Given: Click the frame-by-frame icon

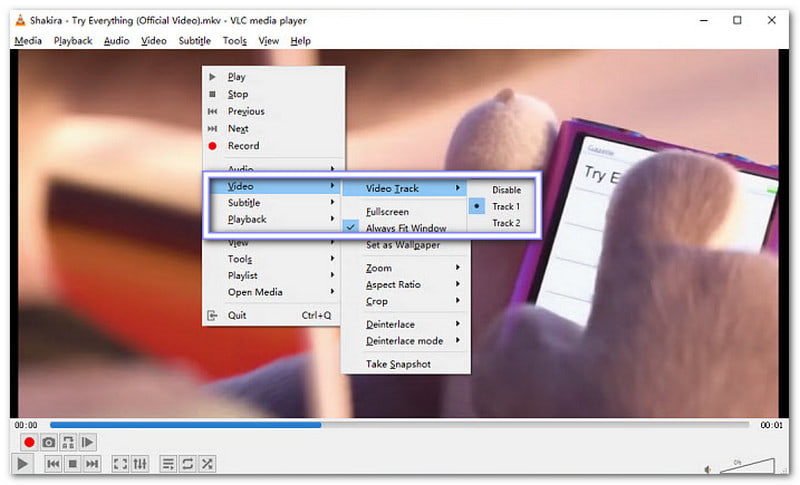Looking at the screenshot, I should (87, 442).
